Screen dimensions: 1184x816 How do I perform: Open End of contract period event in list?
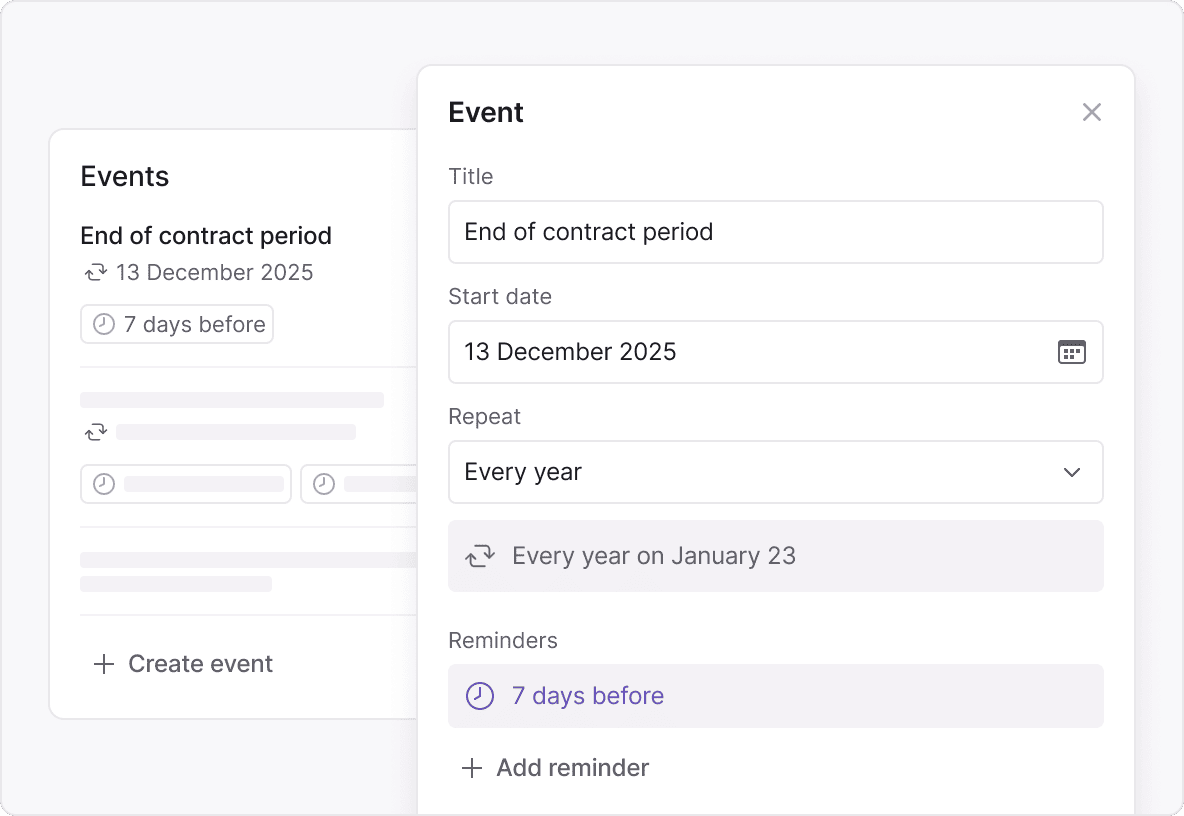point(206,236)
